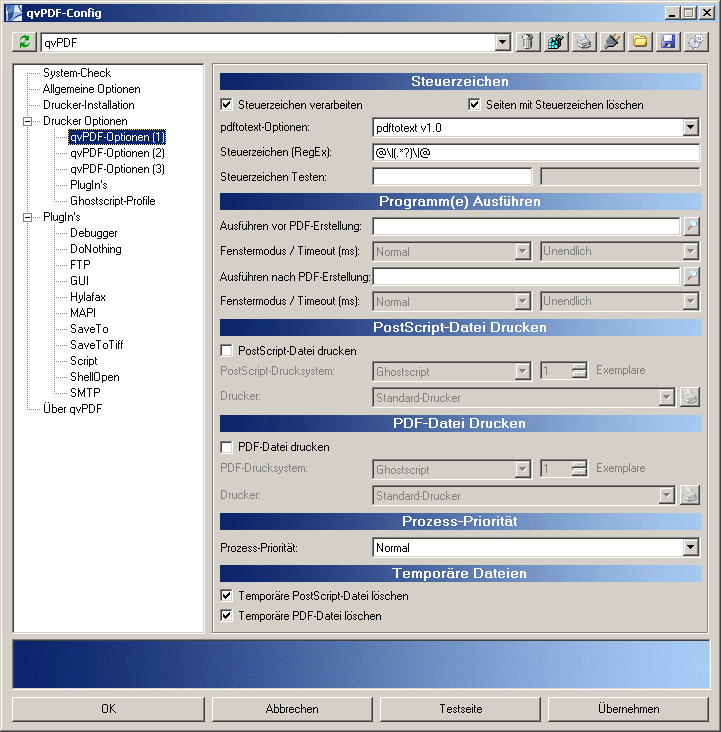The height and width of the screenshot is (732, 721).
Task: Select qvPDF-Optionen (2) tree item
Action: click(x=117, y=153)
